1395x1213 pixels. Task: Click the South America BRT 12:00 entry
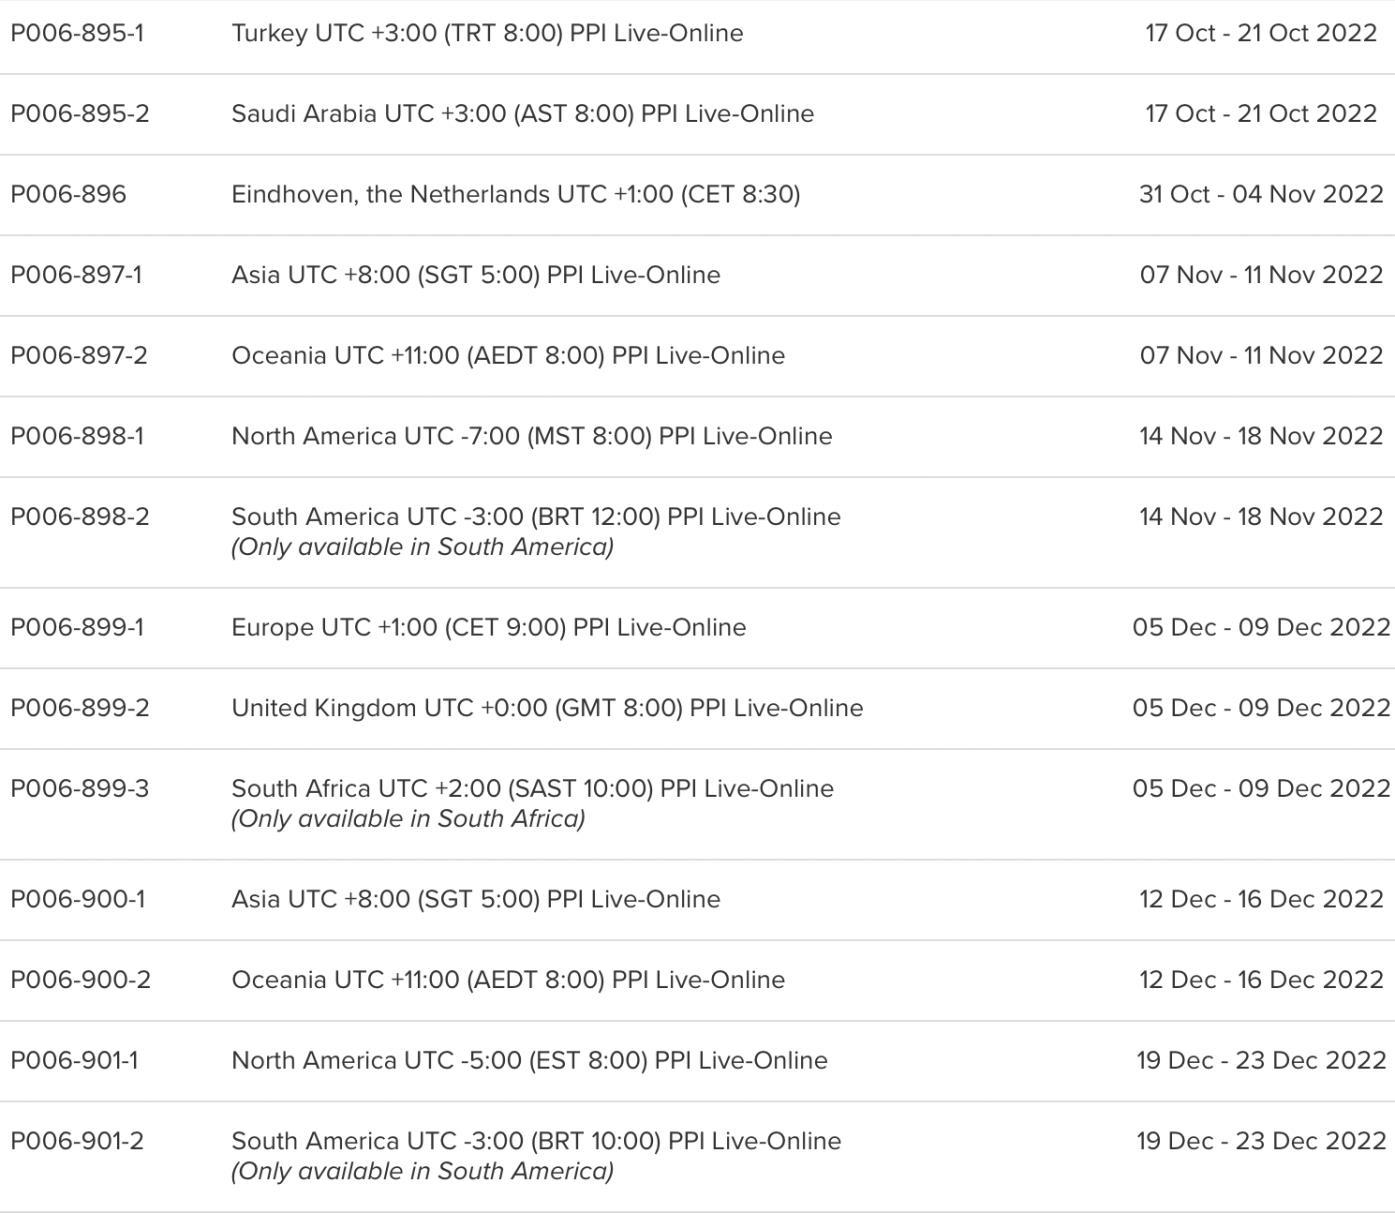(536, 517)
